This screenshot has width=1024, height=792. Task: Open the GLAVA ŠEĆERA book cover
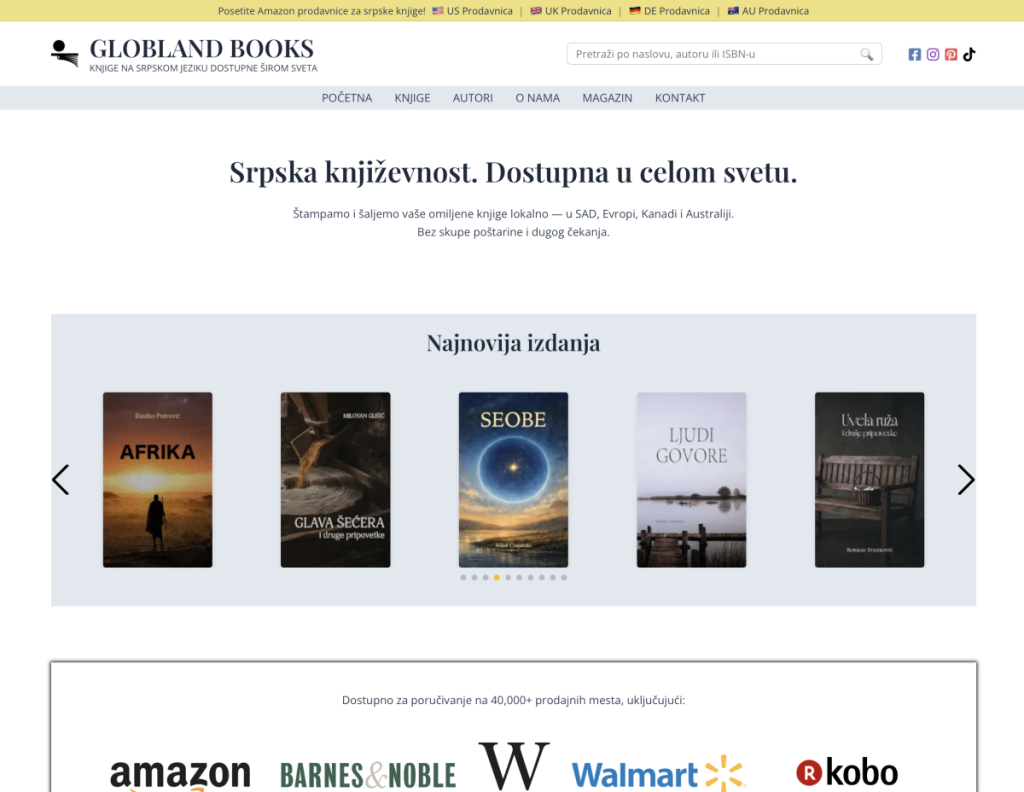point(336,480)
